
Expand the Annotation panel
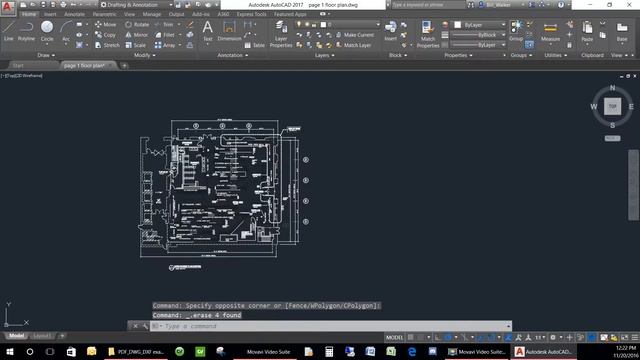(x=233, y=55)
